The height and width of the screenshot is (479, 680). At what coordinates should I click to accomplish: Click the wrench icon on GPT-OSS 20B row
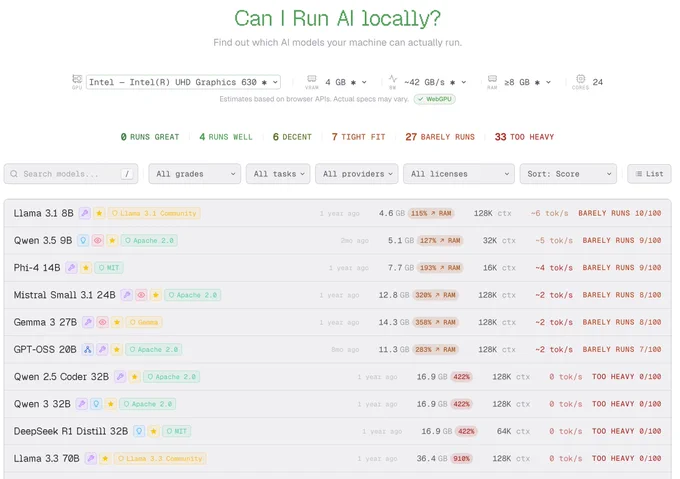(x=102, y=349)
